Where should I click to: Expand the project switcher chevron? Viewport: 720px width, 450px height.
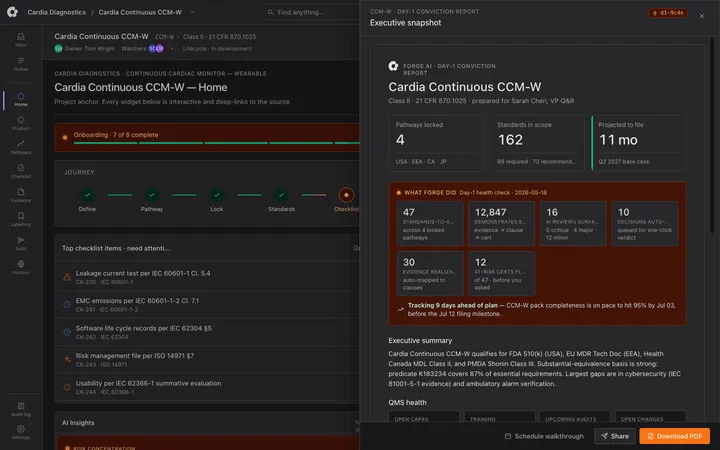click(192, 12)
